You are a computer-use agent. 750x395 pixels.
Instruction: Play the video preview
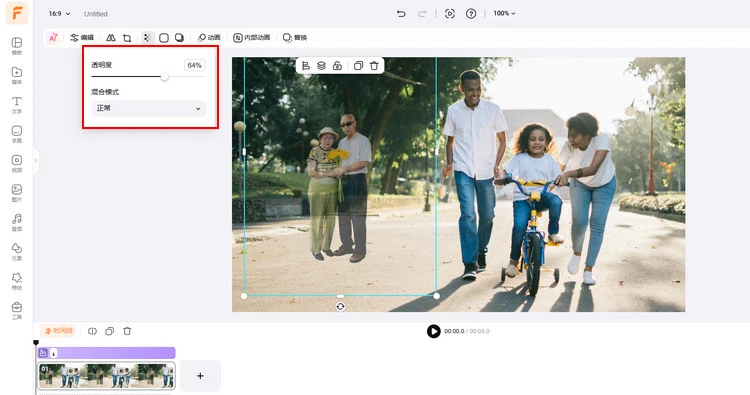tap(433, 331)
